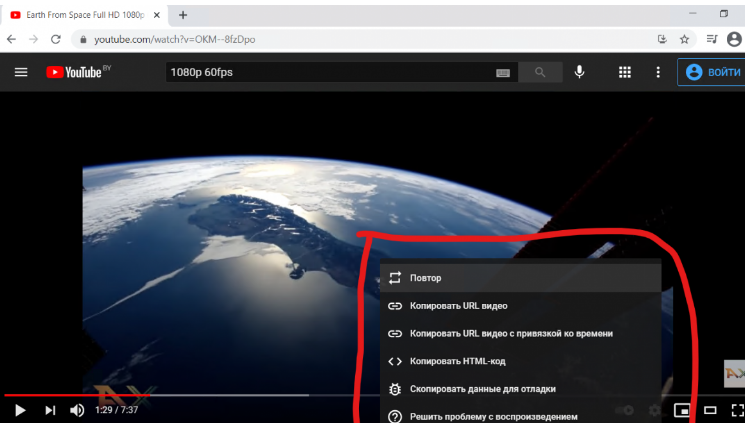Mute the video with the speaker icon
The height and width of the screenshot is (423, 745).
pos(77,410)
